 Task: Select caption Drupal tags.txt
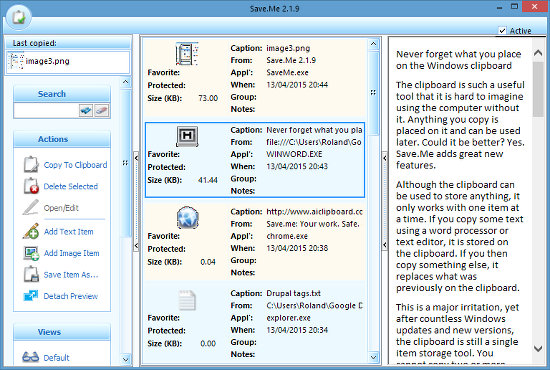[x=293, y=293]
